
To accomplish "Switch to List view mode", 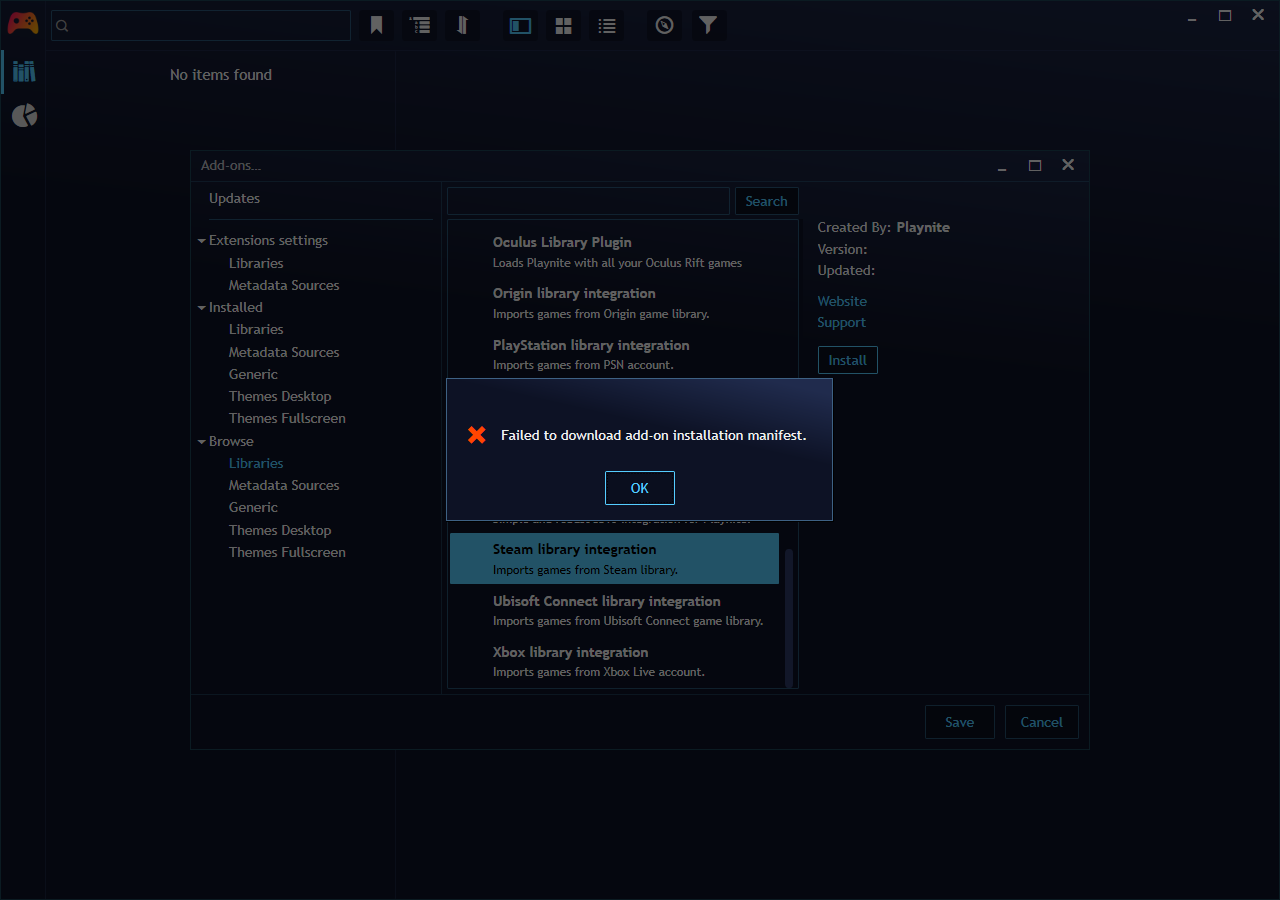I will 607,25.
